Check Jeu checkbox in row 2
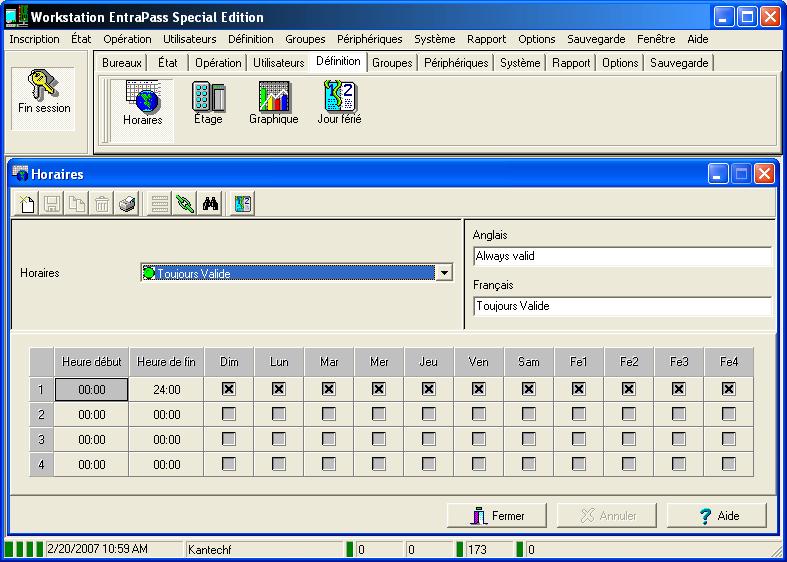 point(429,414)
